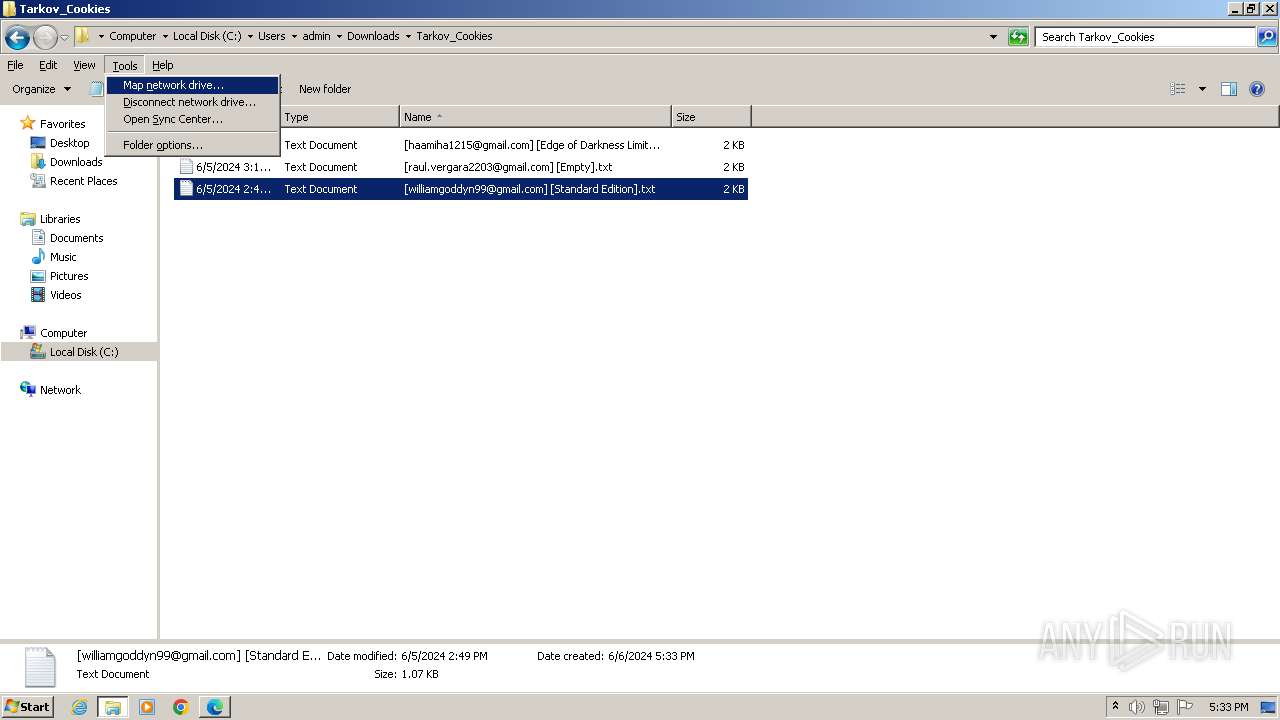Click the network tray icon
The width and height of the screenshot is (1280, 720).
click(x=1161, y=707)
